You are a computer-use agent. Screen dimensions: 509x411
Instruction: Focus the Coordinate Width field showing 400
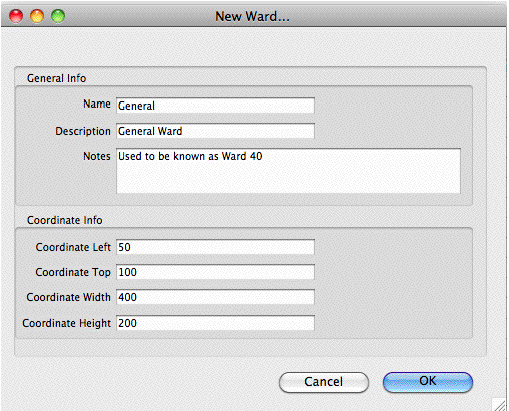tap(215, 297)
